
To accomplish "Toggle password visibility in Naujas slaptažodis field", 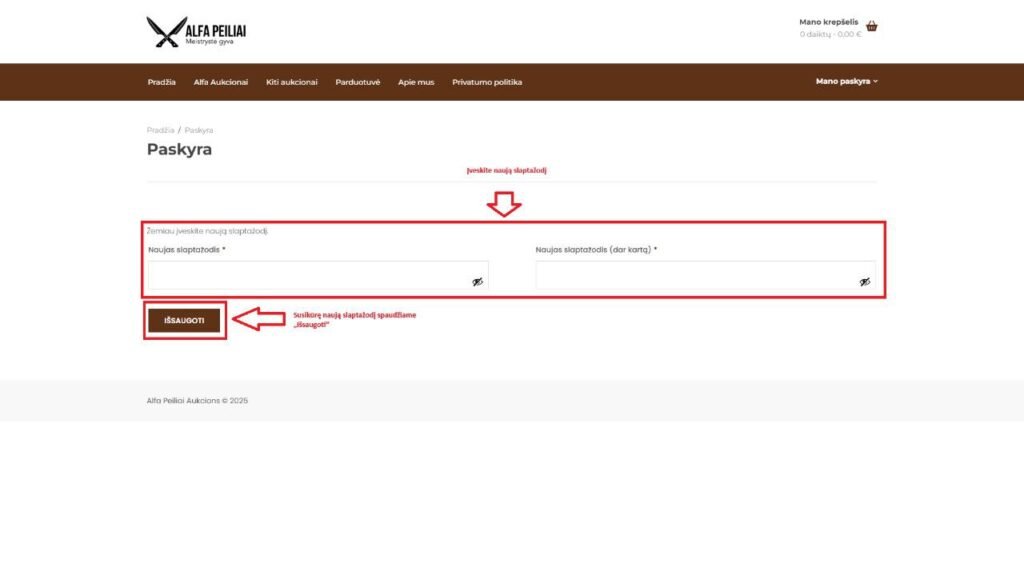I will tap(477, 282).
